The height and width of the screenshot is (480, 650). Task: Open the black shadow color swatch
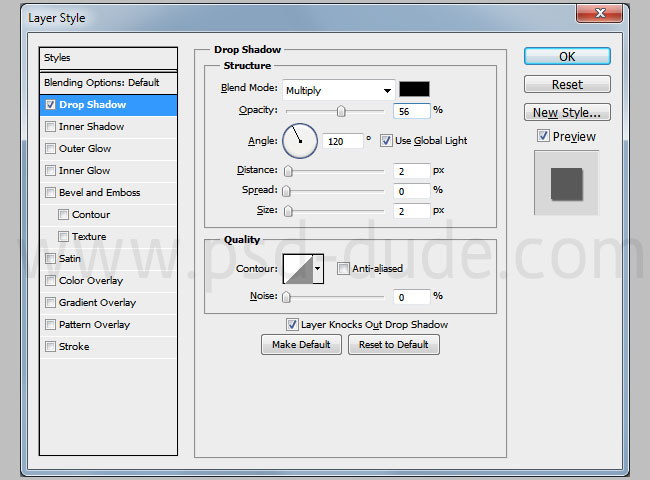point(414,89)
